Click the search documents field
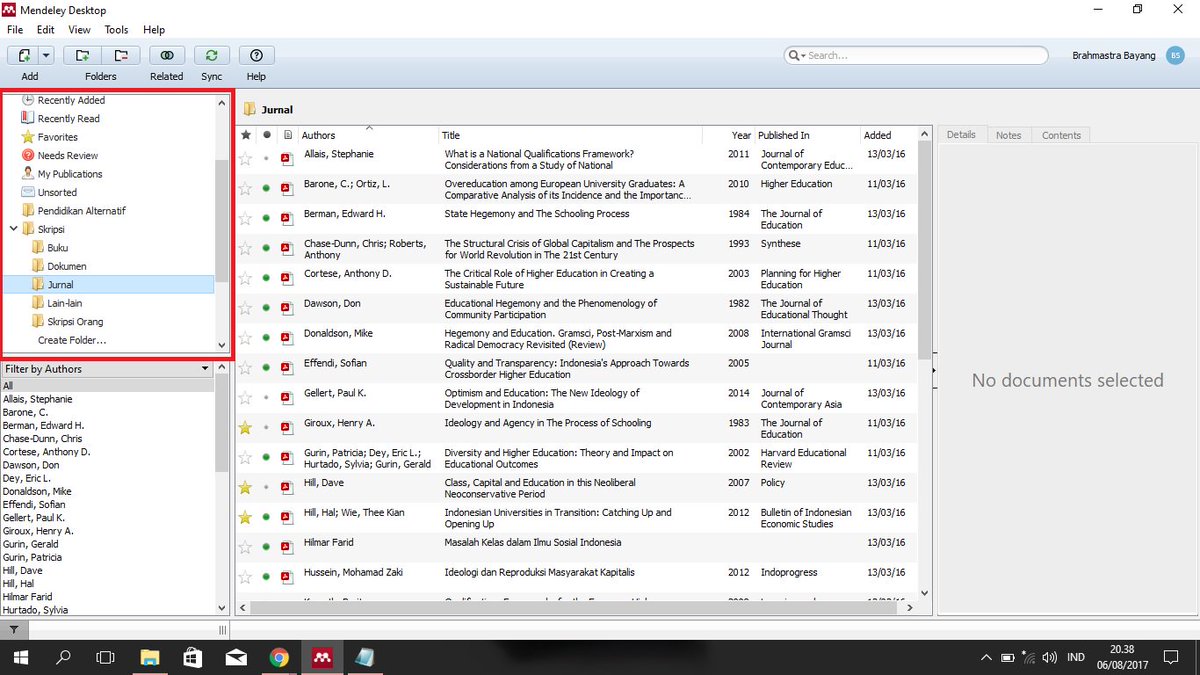The image size is (1200, 675). pyautogui.click(x=917, y=56)
